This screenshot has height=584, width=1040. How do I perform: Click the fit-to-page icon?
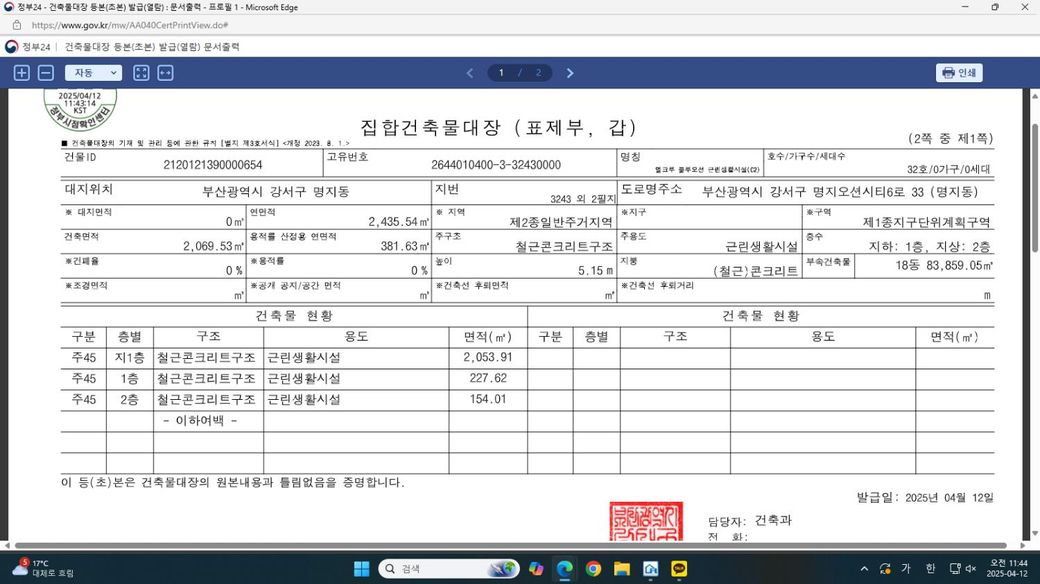click(x=141, y=73)
